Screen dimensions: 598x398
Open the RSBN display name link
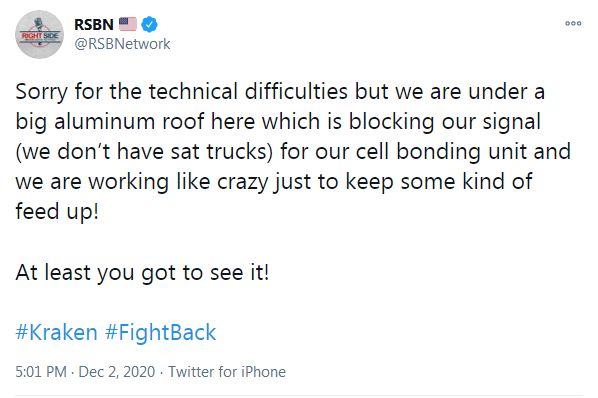coord(94,24)
